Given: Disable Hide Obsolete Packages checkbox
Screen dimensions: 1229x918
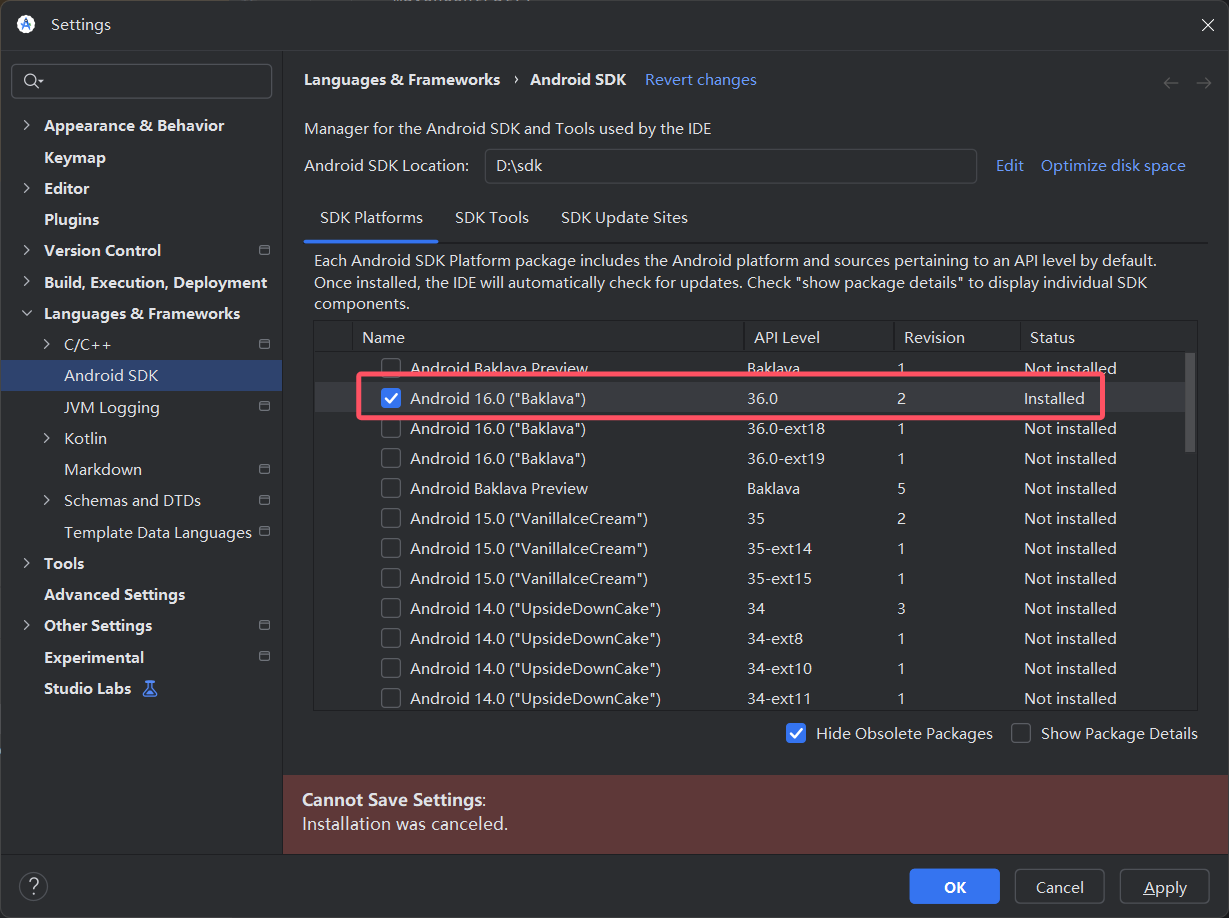Looking at the screenshot, I should click(x=796, y=733).
